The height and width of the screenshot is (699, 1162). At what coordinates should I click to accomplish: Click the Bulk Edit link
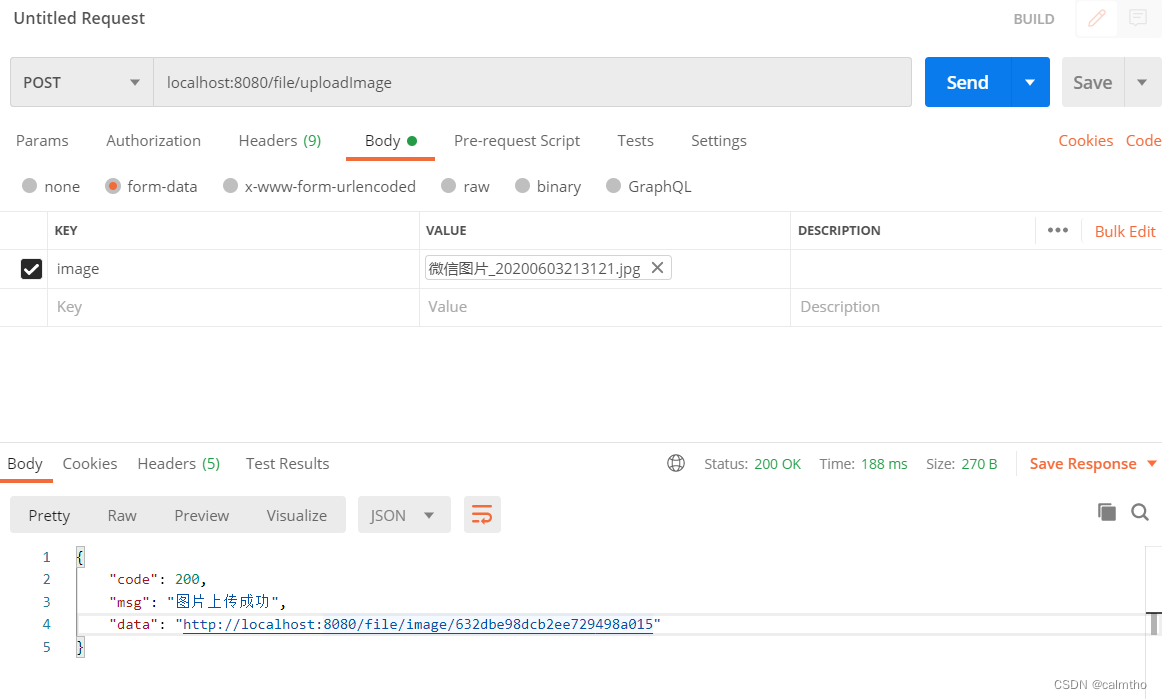(x=1125, y=231)
